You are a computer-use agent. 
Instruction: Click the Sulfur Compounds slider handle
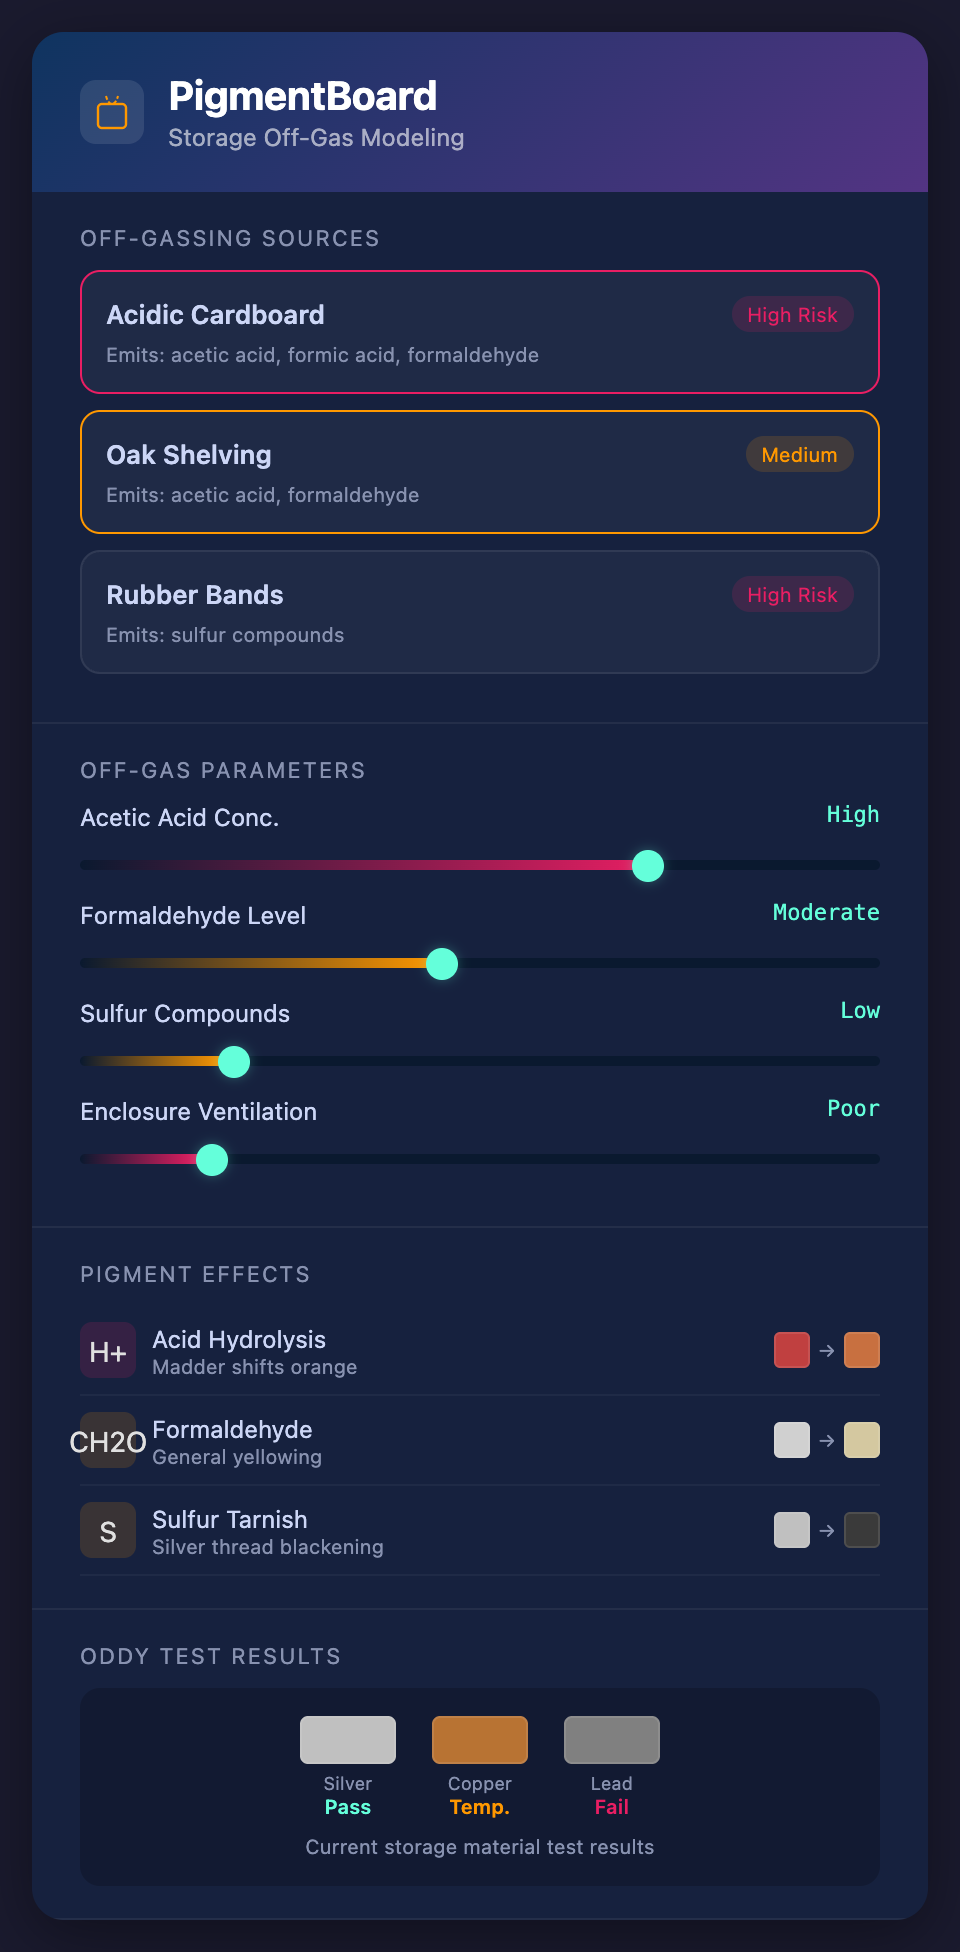point(234,1061)
